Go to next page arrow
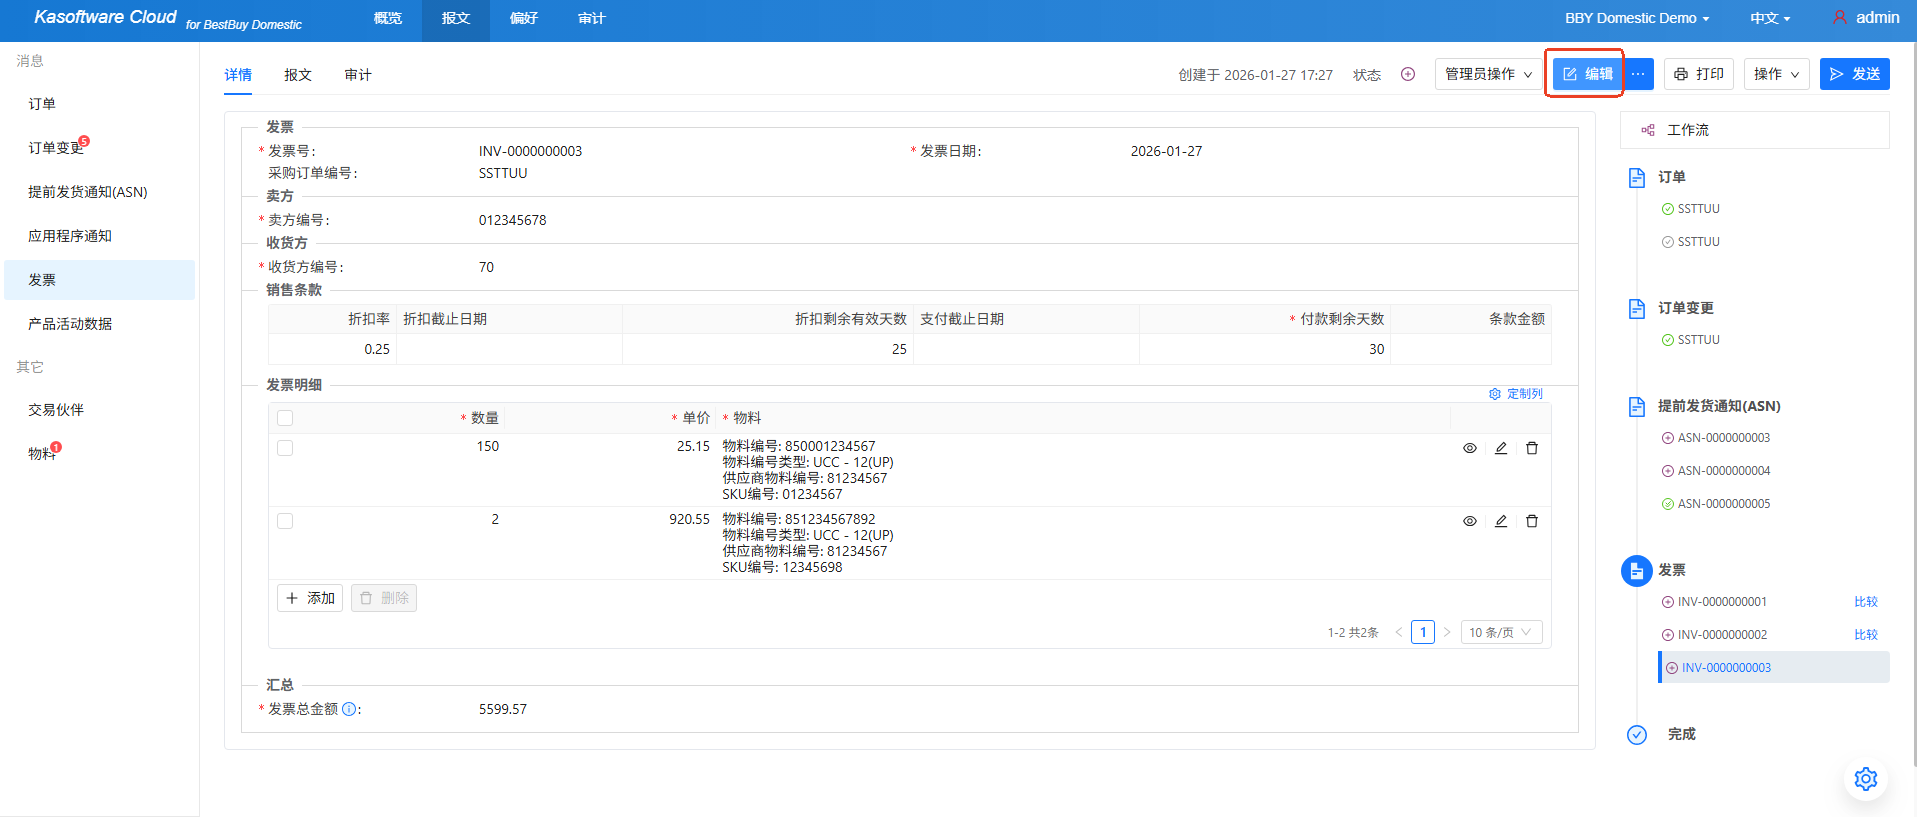1917x817 pixels. pyautogui.click(x=1447, y=632)
